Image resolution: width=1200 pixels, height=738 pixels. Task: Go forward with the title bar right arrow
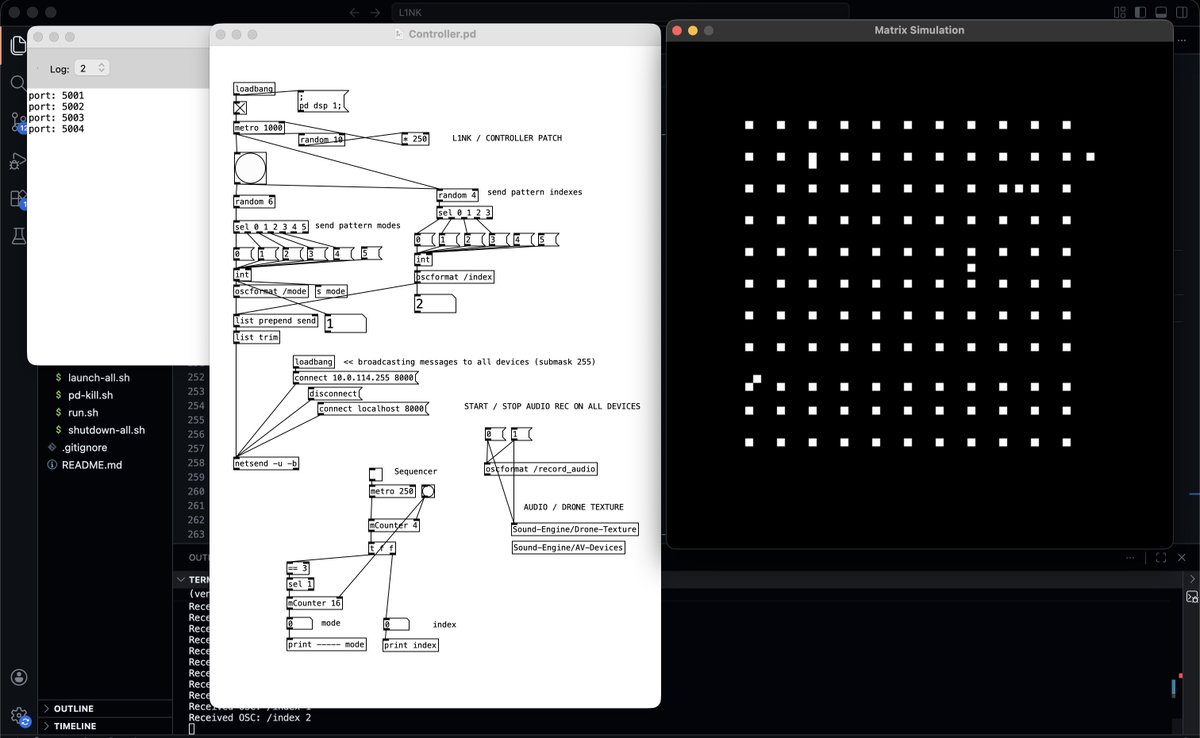376,12
